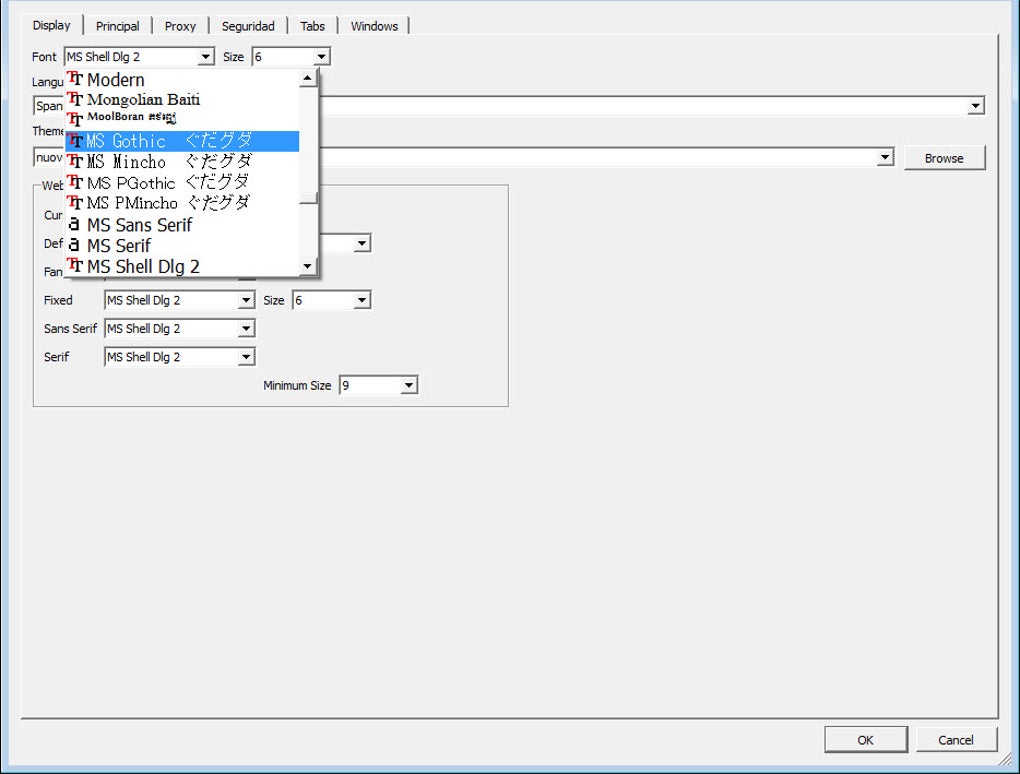Collapse the top Font combo box arrow
Screen dimensions: 1020x774
pyautogui.click(x=206, y=57)
